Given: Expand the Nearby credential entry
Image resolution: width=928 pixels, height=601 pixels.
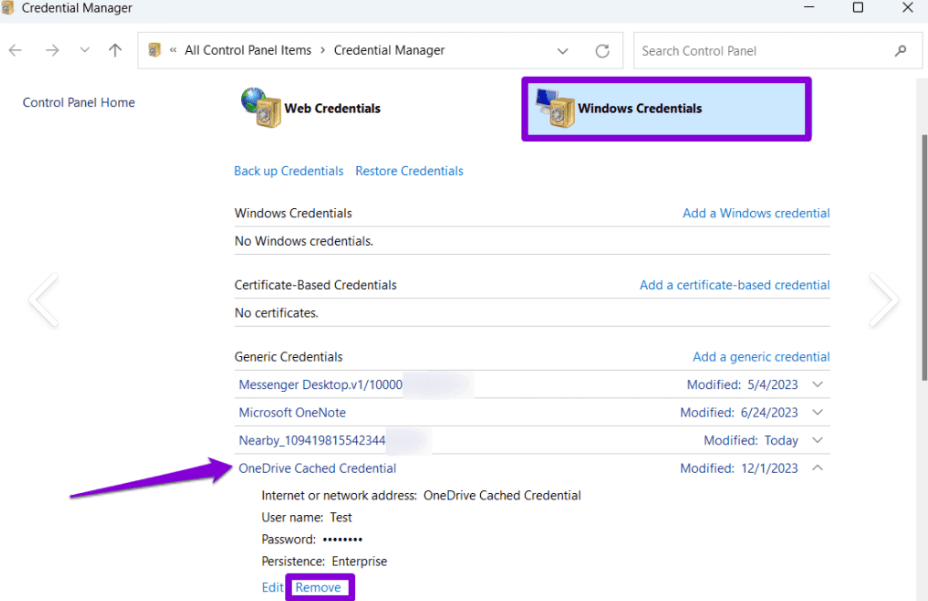Looking at the screenshot, I should (x=817, y=440).
